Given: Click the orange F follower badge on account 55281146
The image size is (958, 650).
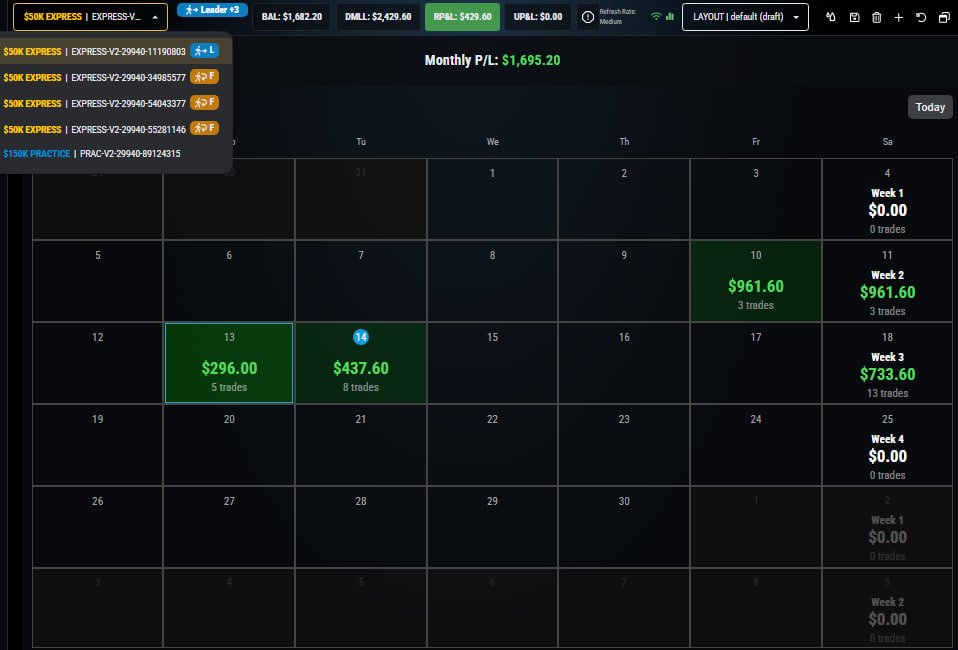Looking at the screenshot, I should click(x=205, y=128).
